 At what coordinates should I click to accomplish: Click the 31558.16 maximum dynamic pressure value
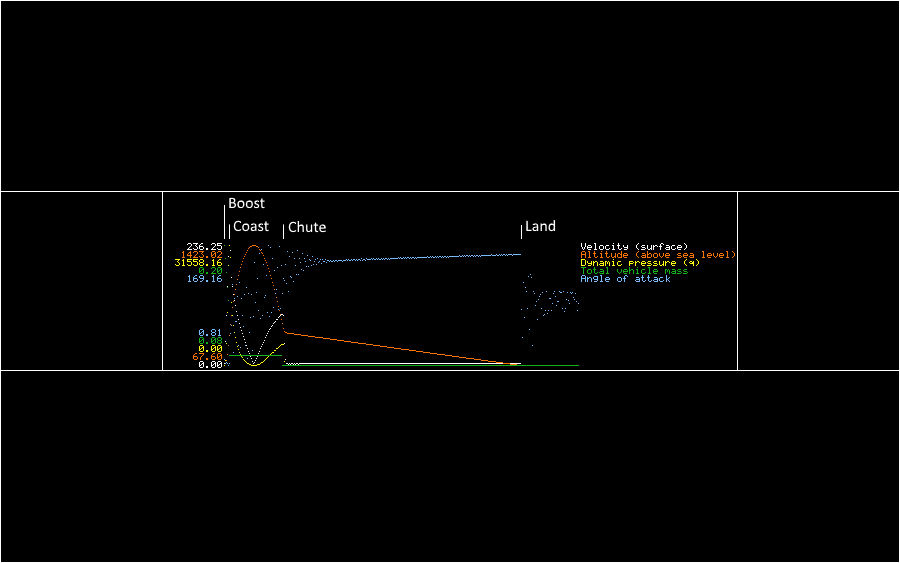tap(199, 263)
